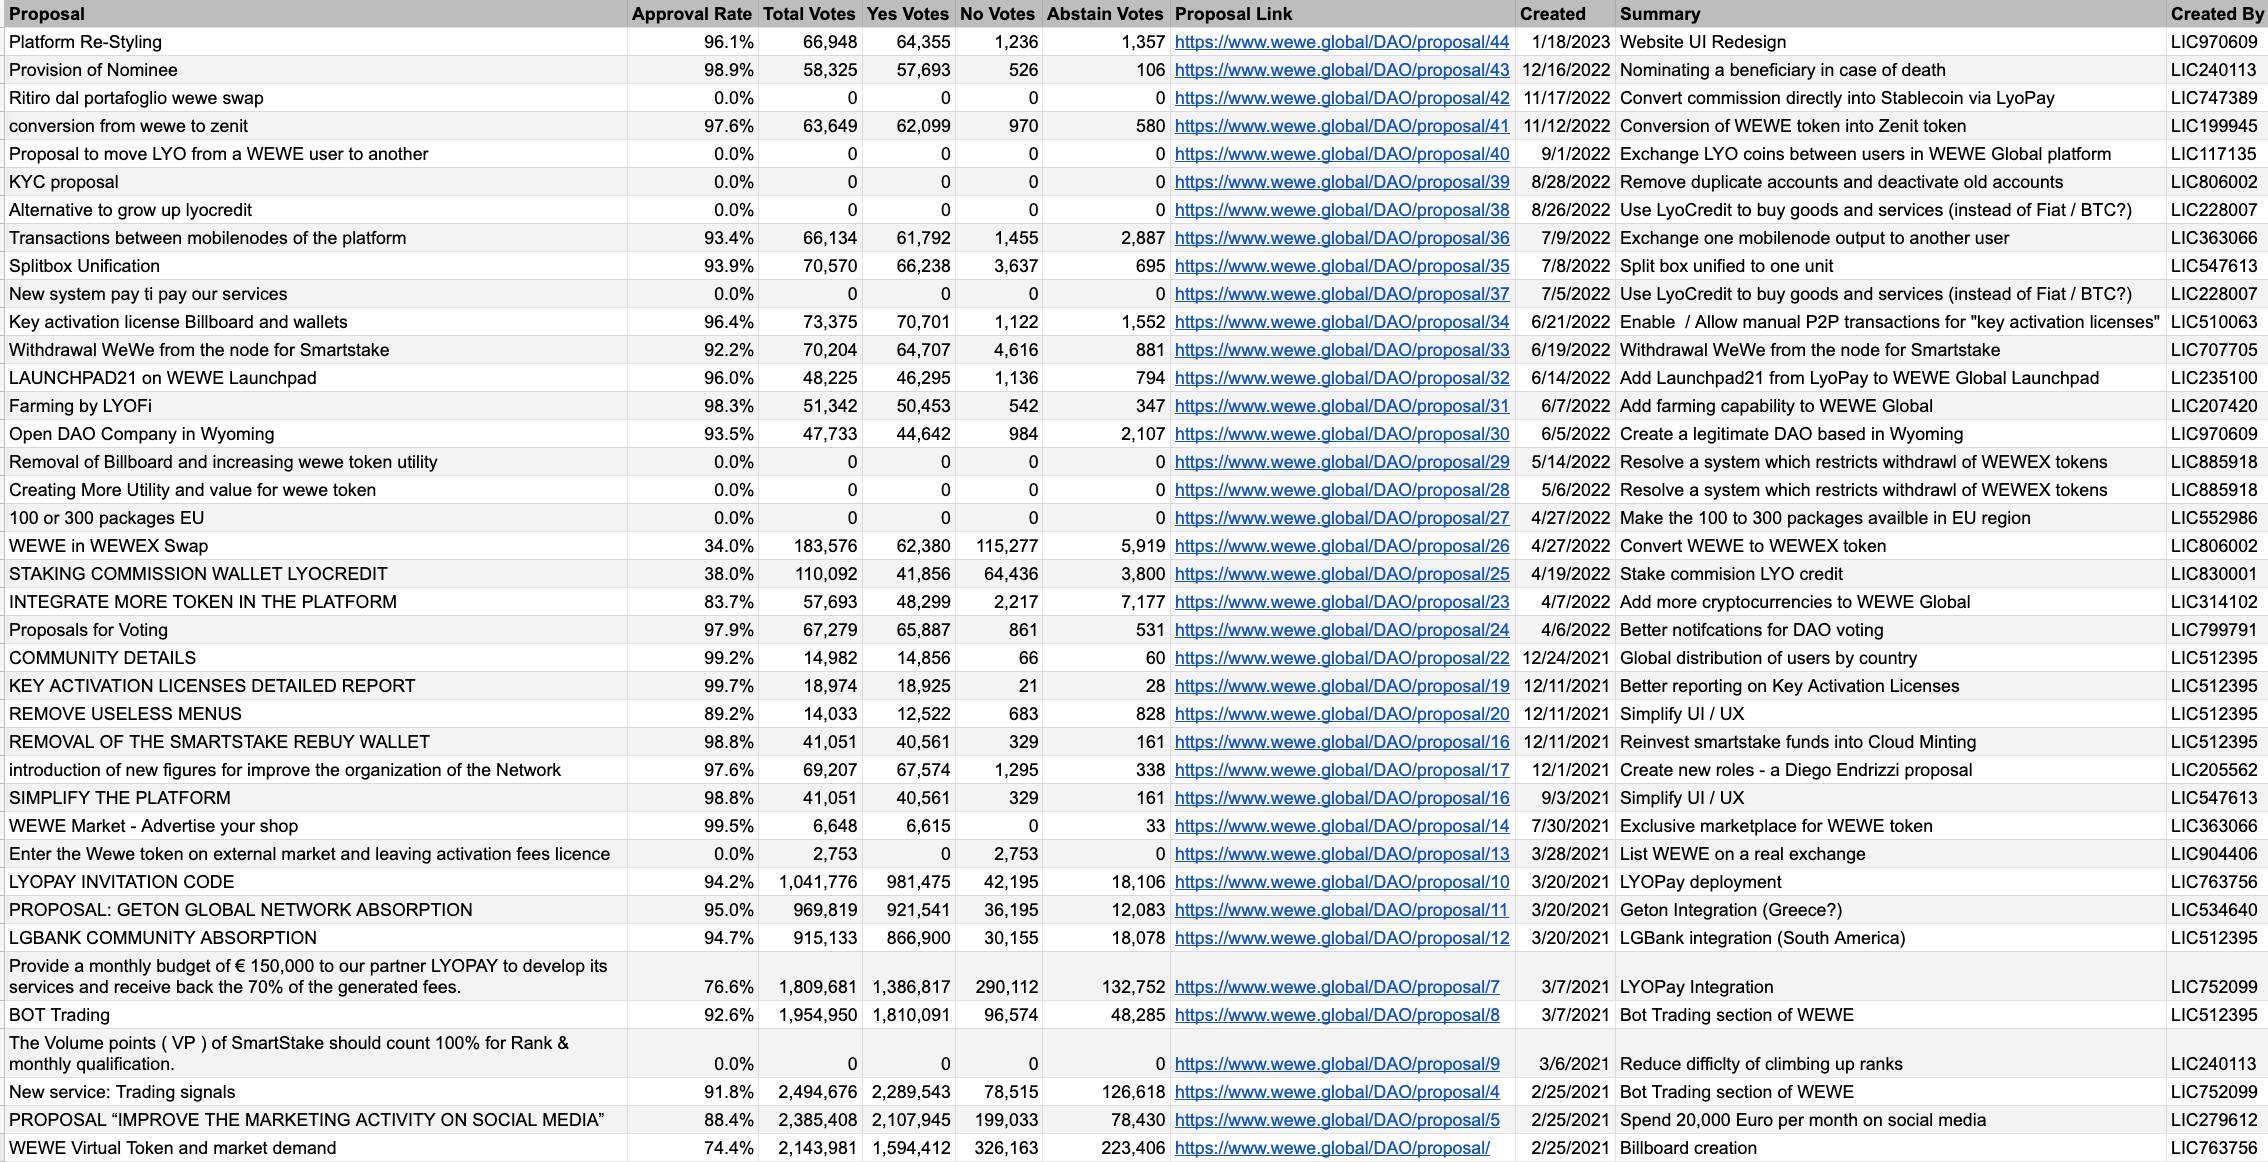
Task: Click the Summary column header
Action: pos(1659,14)
